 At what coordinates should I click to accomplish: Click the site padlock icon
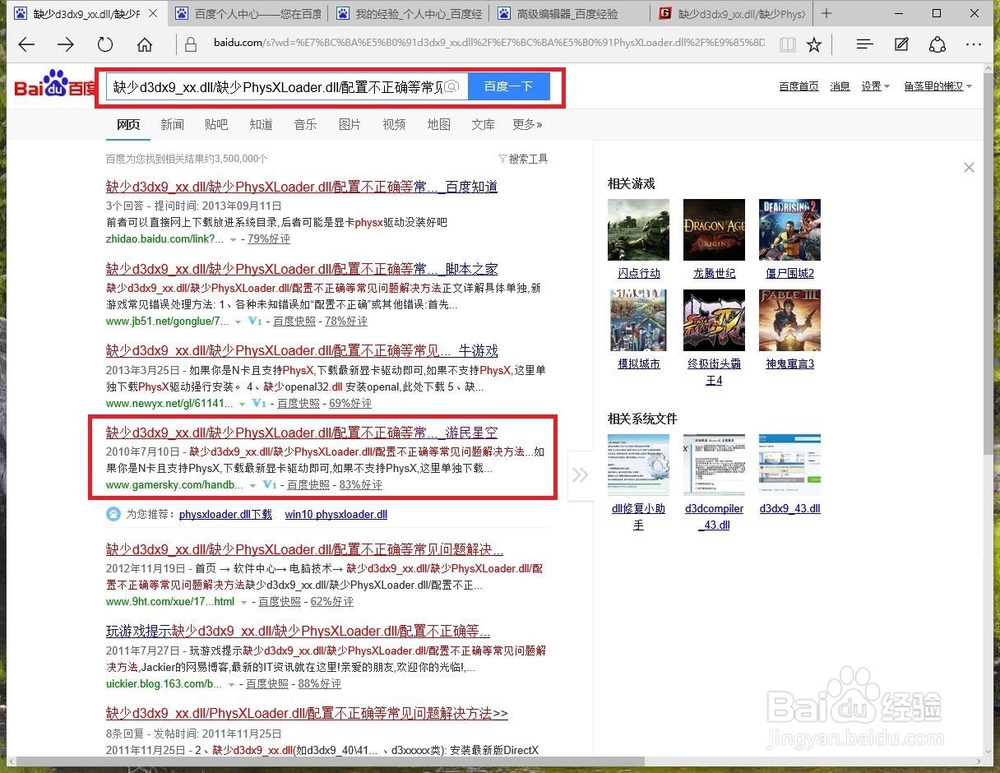coord(190,44)
